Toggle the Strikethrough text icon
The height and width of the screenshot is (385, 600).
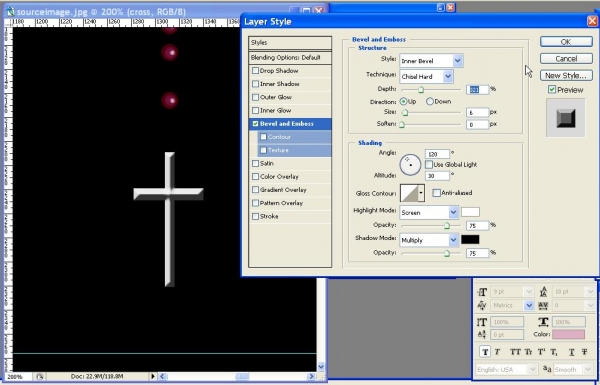pyautogui.click(x=584, y=352)
